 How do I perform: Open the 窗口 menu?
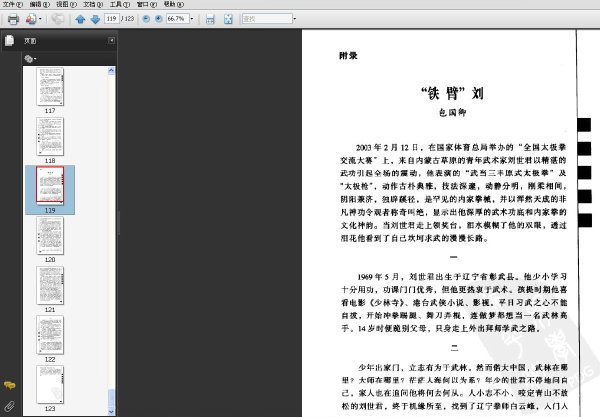pyautogui.click(x=147, y=4)
